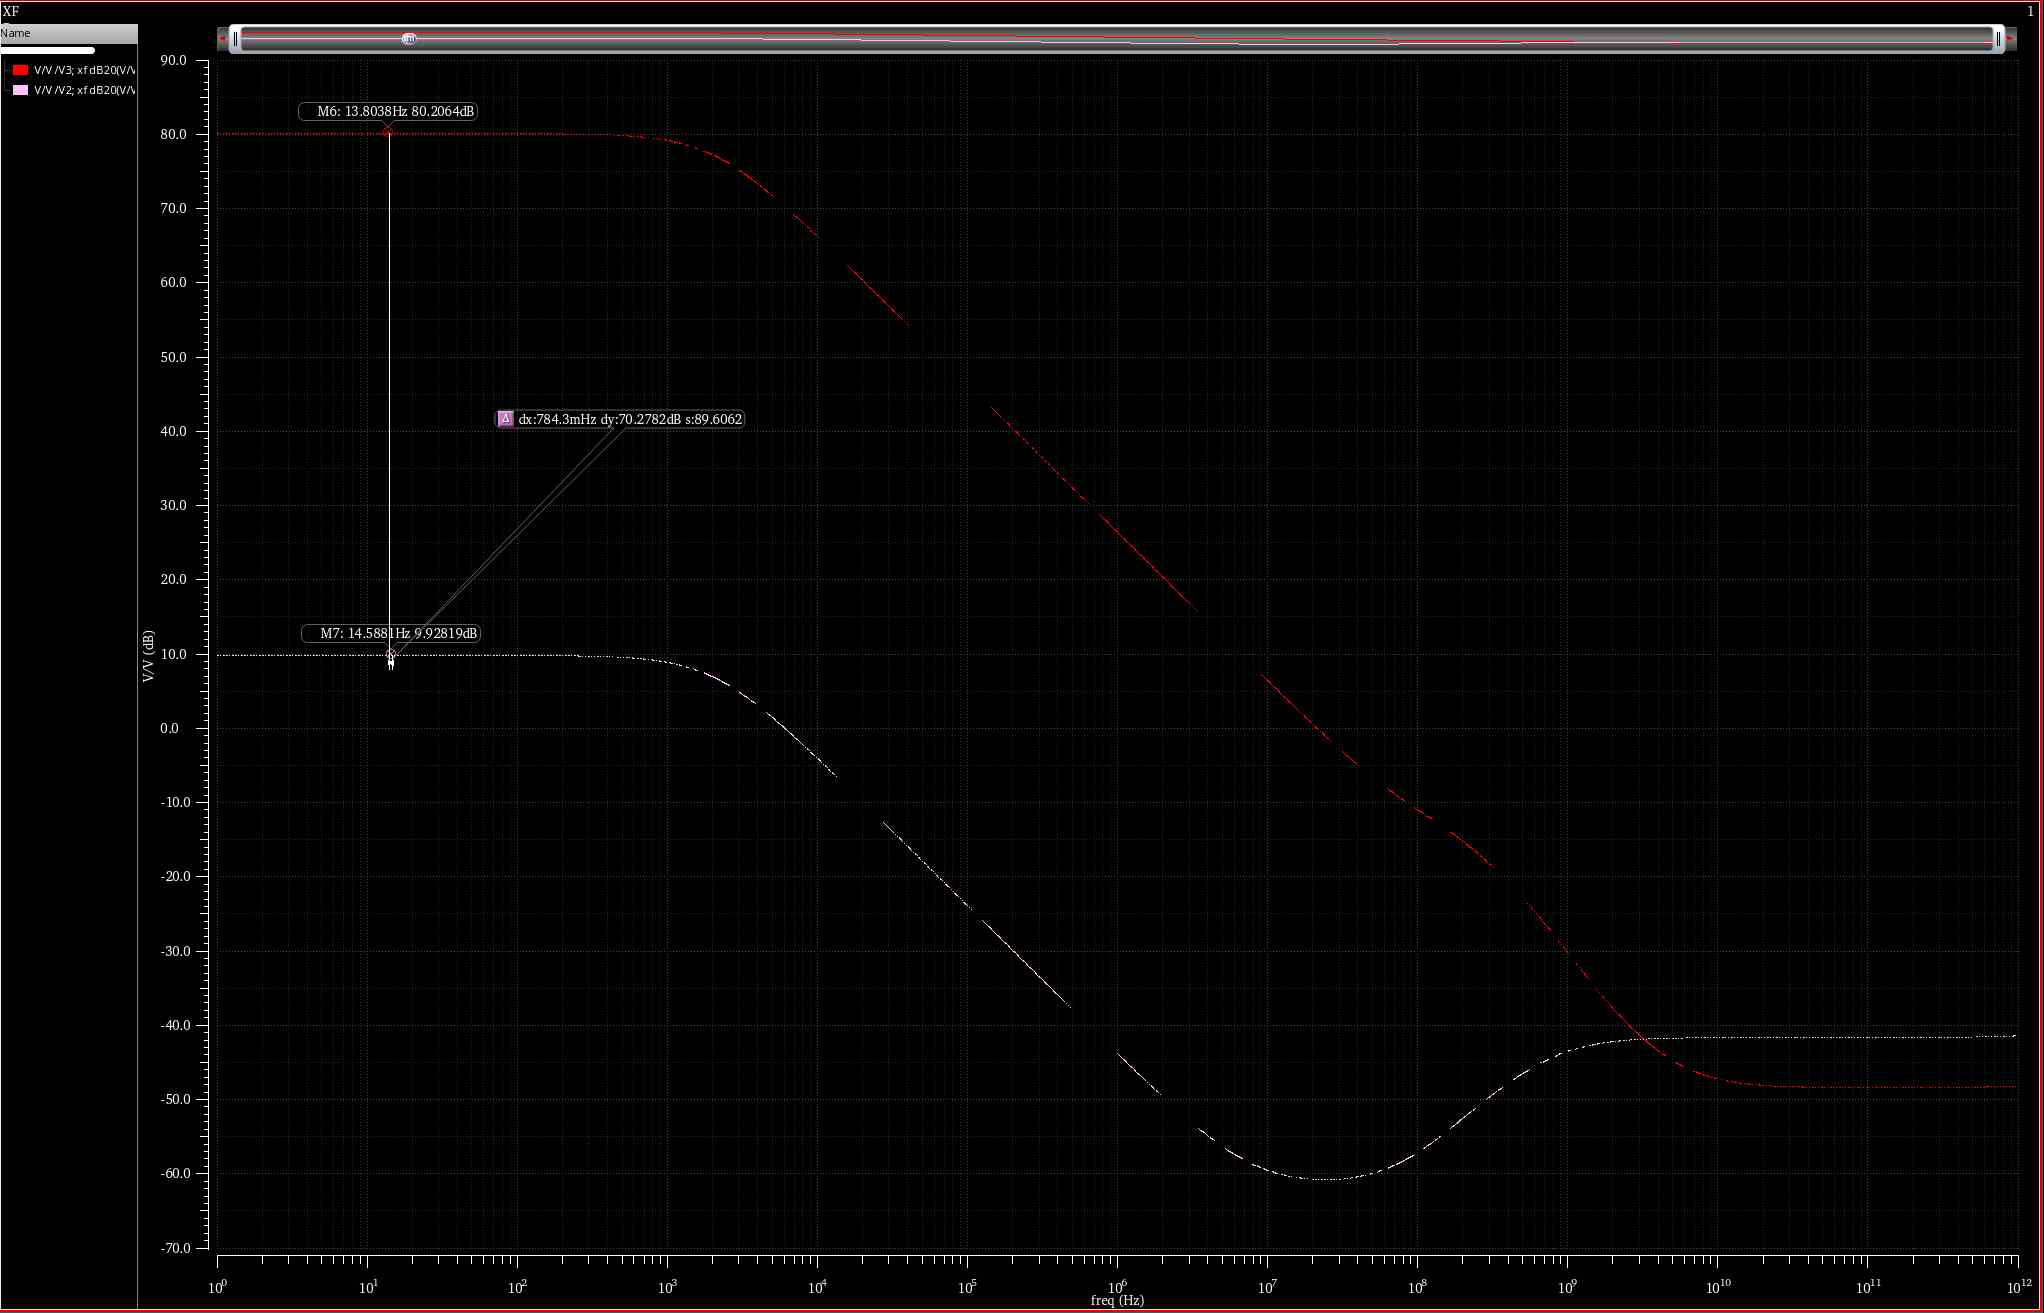Click the marker bubble on the zoom bar
Screen dimensions: 2044x1313
(x=409, y=39)
